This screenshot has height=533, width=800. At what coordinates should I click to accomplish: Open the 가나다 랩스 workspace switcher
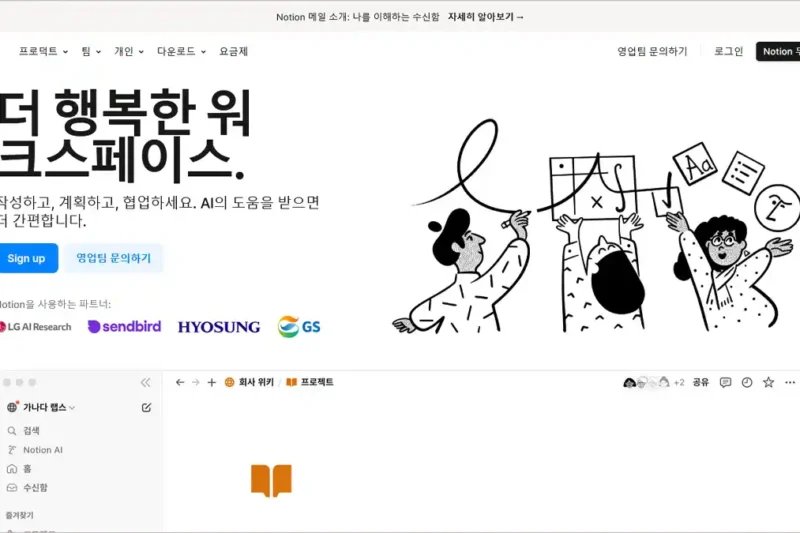click(x=43, y=408)
